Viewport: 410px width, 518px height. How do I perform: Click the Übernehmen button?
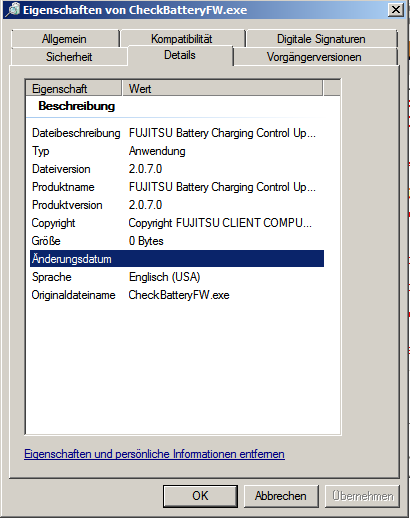click(x=362, y=496)
